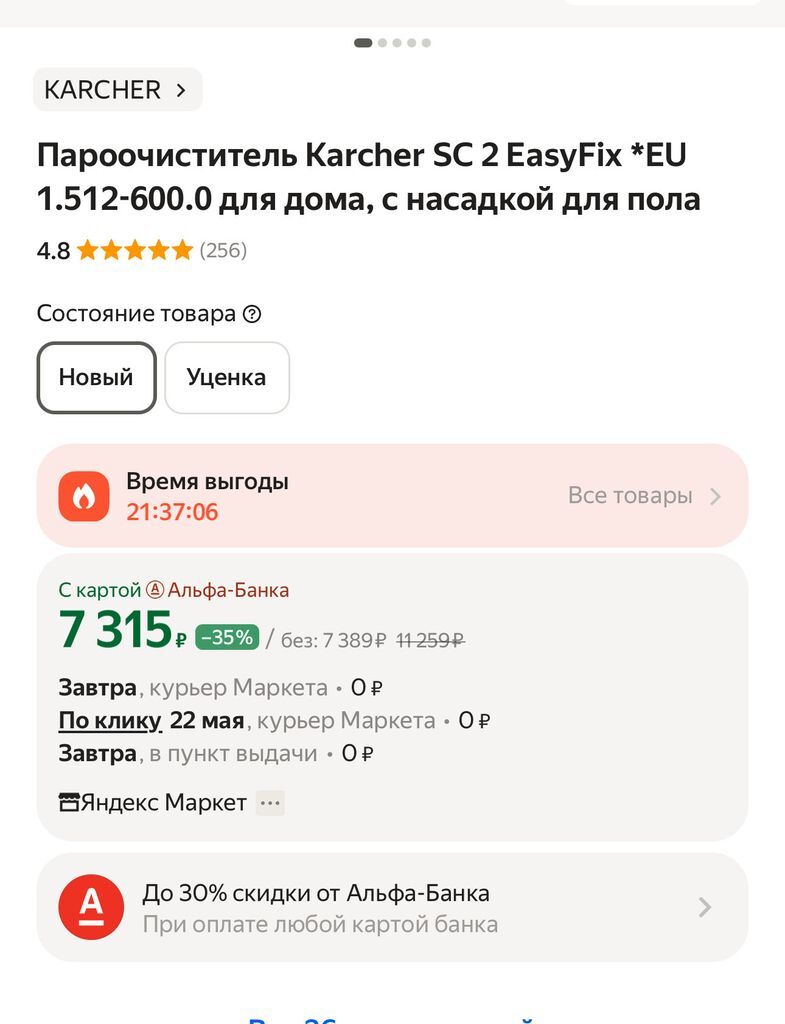This screenshot has width=785, height=1024.
Task: Select the third carousel dot at the top
Action: tap(397, 42)
